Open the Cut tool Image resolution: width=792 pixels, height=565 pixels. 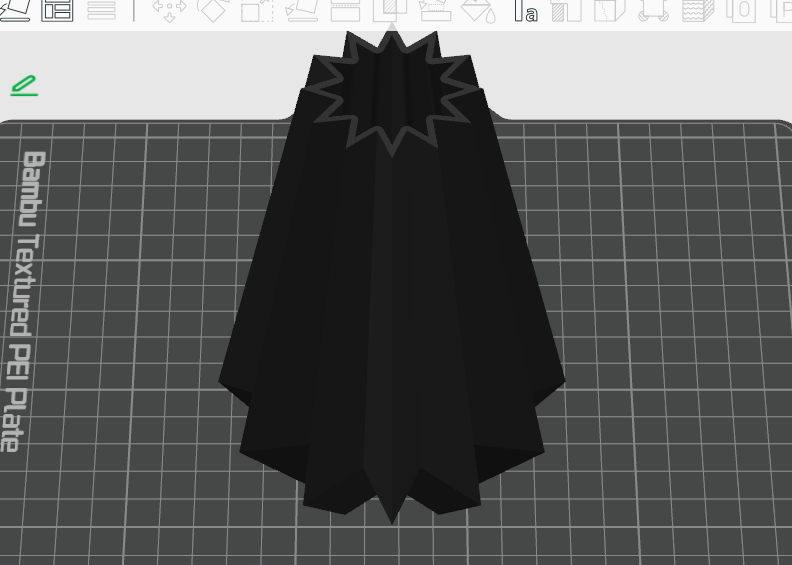(345, 10)
